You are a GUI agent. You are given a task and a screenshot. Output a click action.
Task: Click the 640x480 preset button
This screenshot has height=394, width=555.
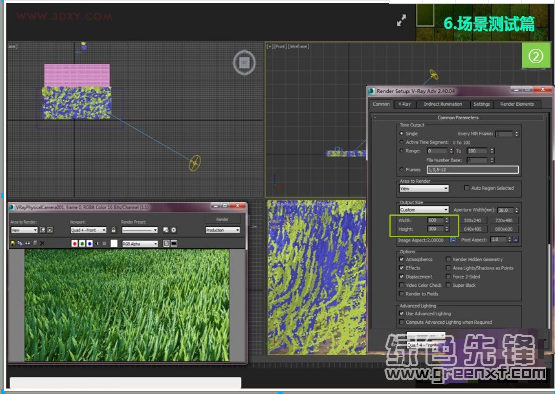click(473, 229)
